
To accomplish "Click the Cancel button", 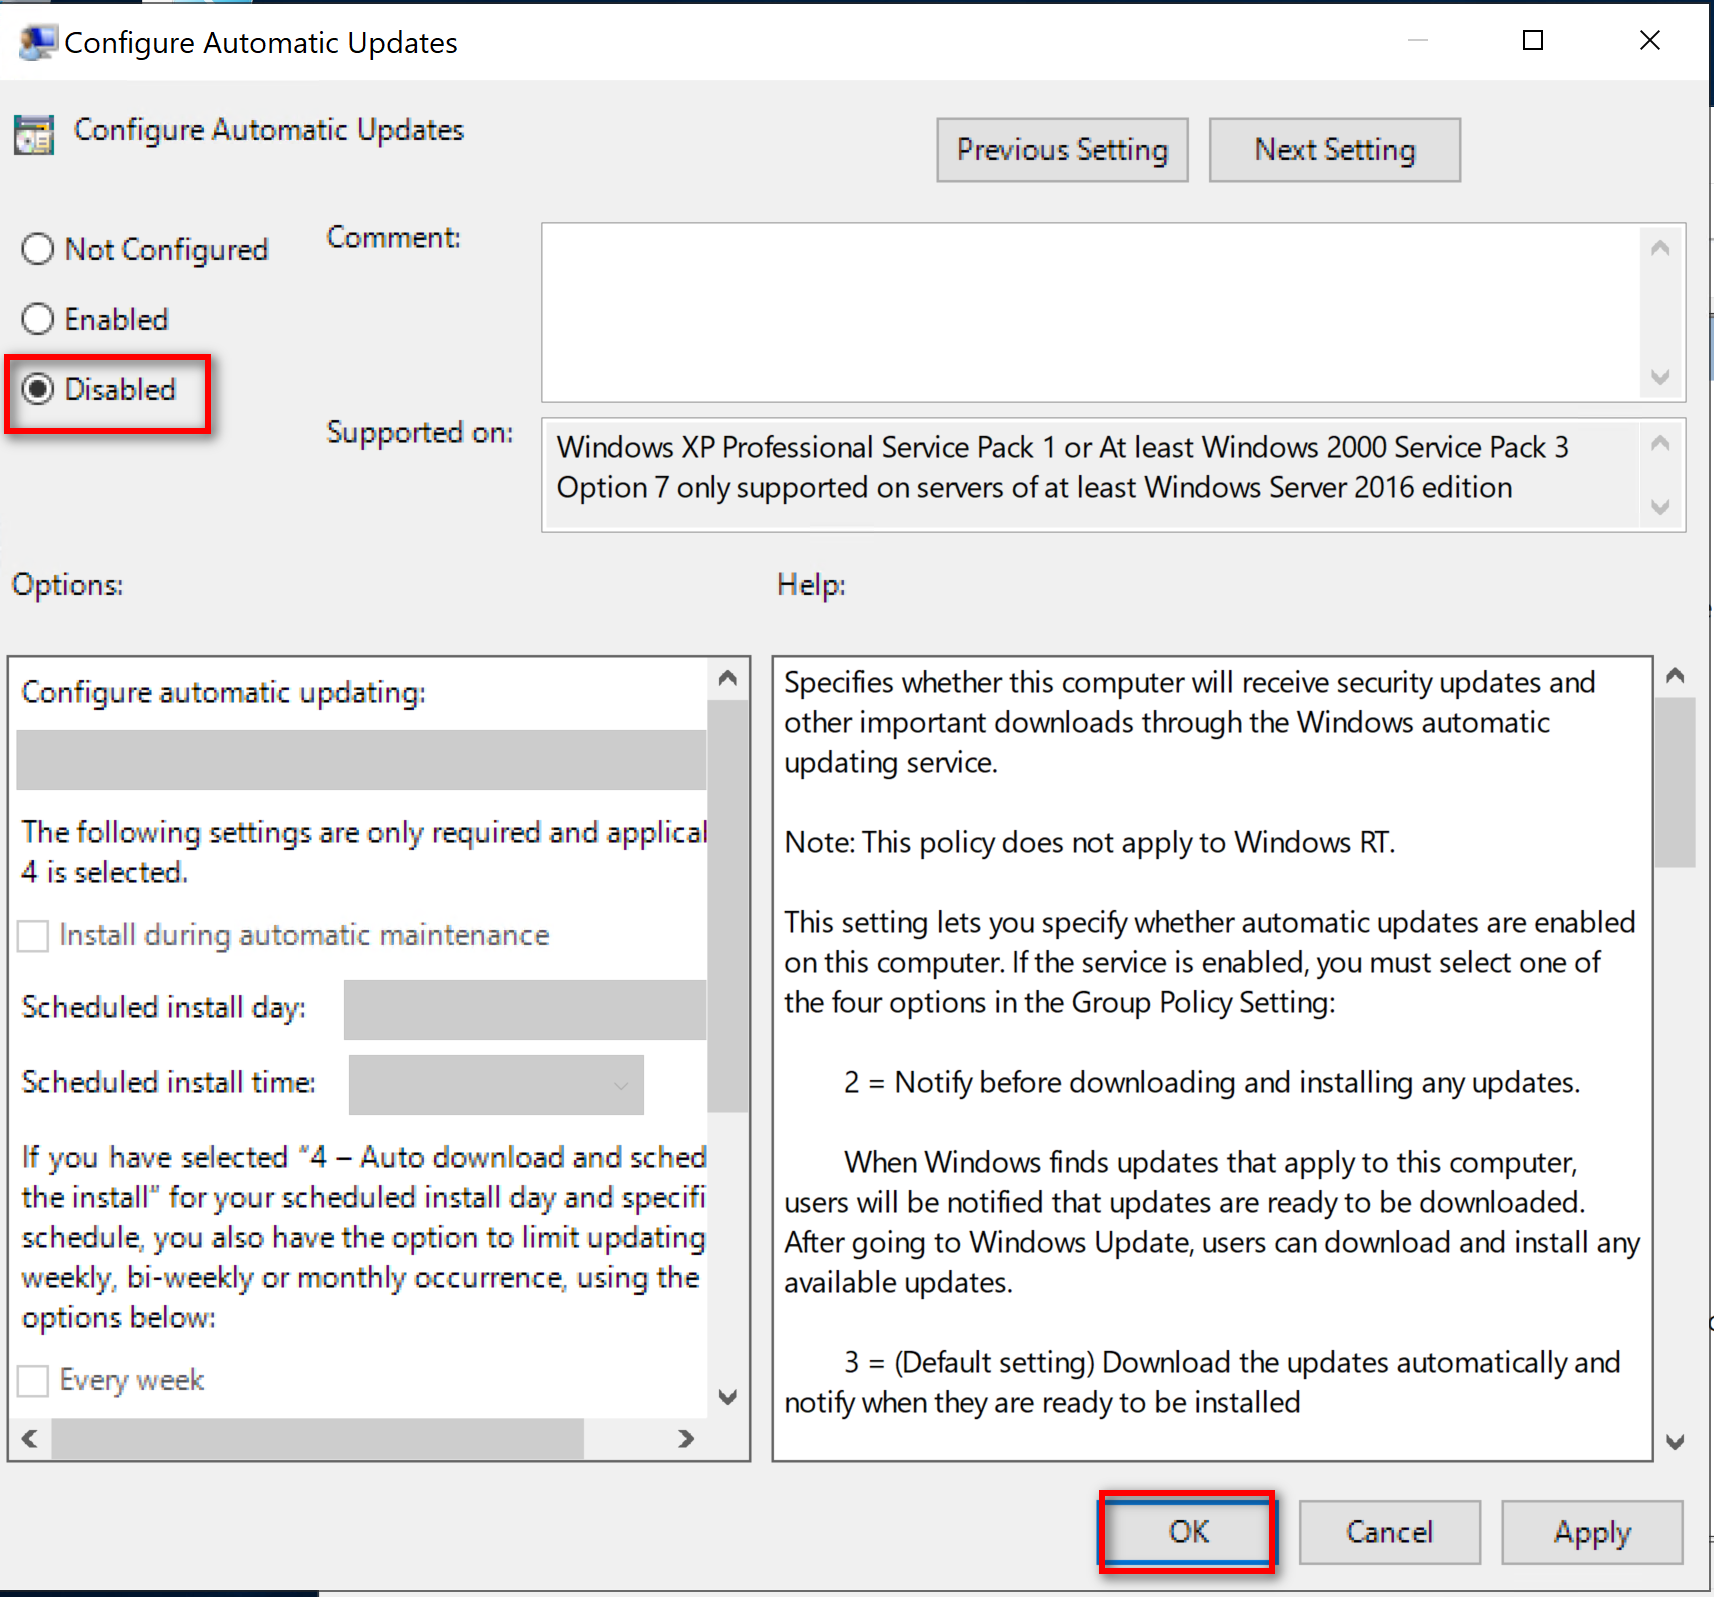I will (1389, 1532).
